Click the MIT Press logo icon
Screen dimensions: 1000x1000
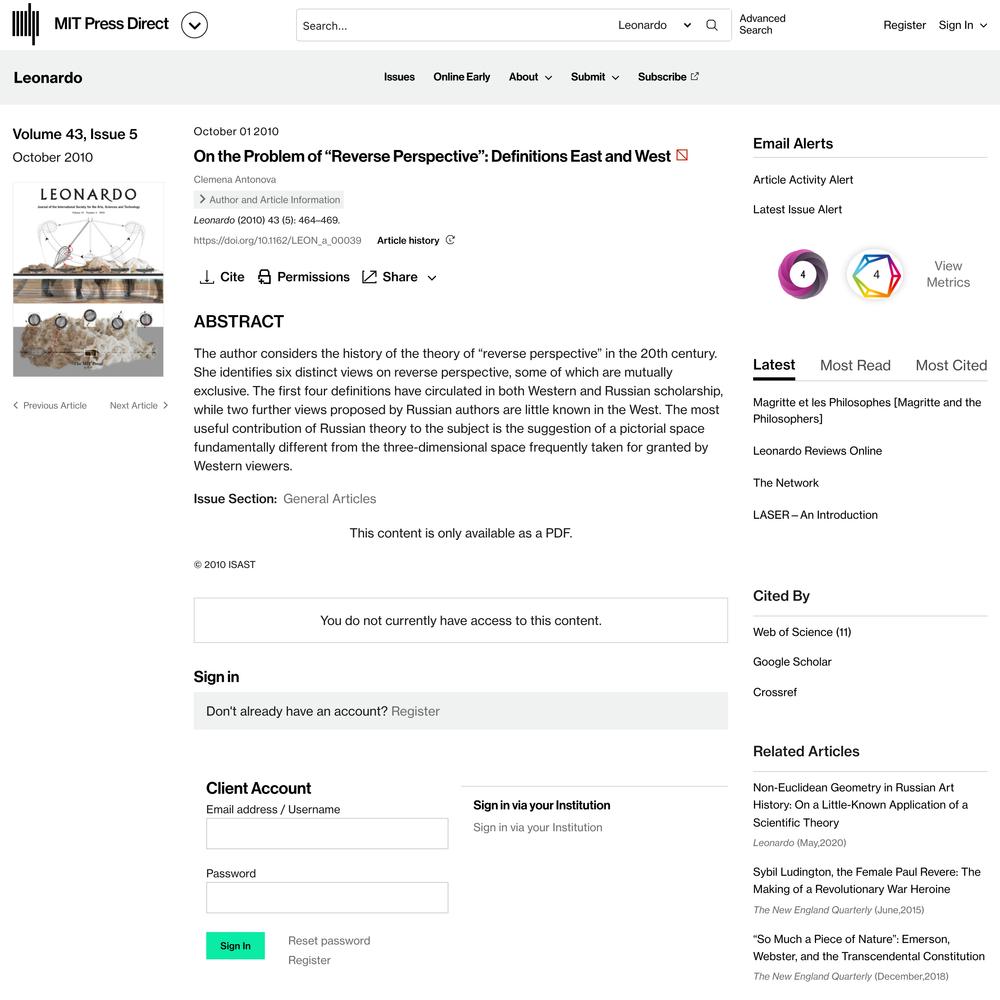26,24
